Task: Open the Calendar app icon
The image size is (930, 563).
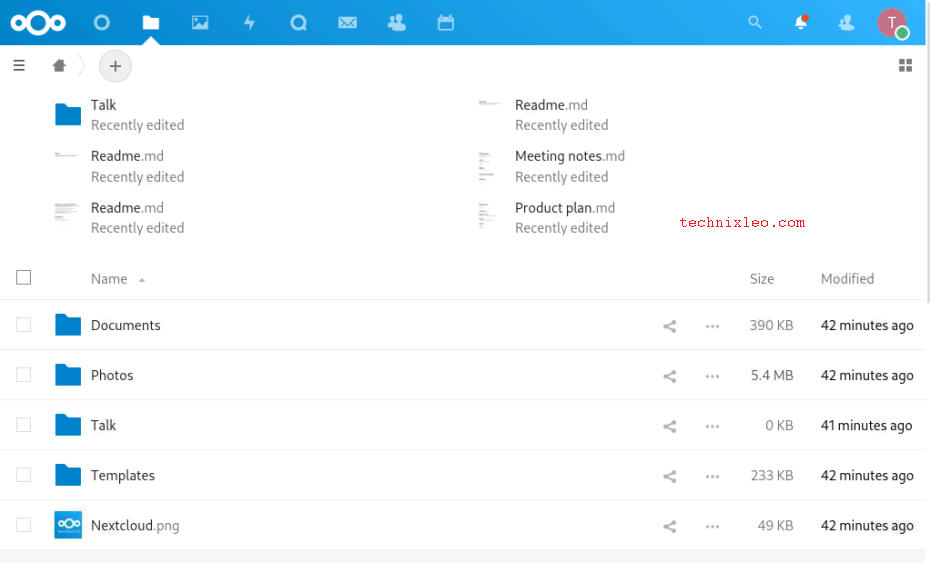Action: click(446, 22)
